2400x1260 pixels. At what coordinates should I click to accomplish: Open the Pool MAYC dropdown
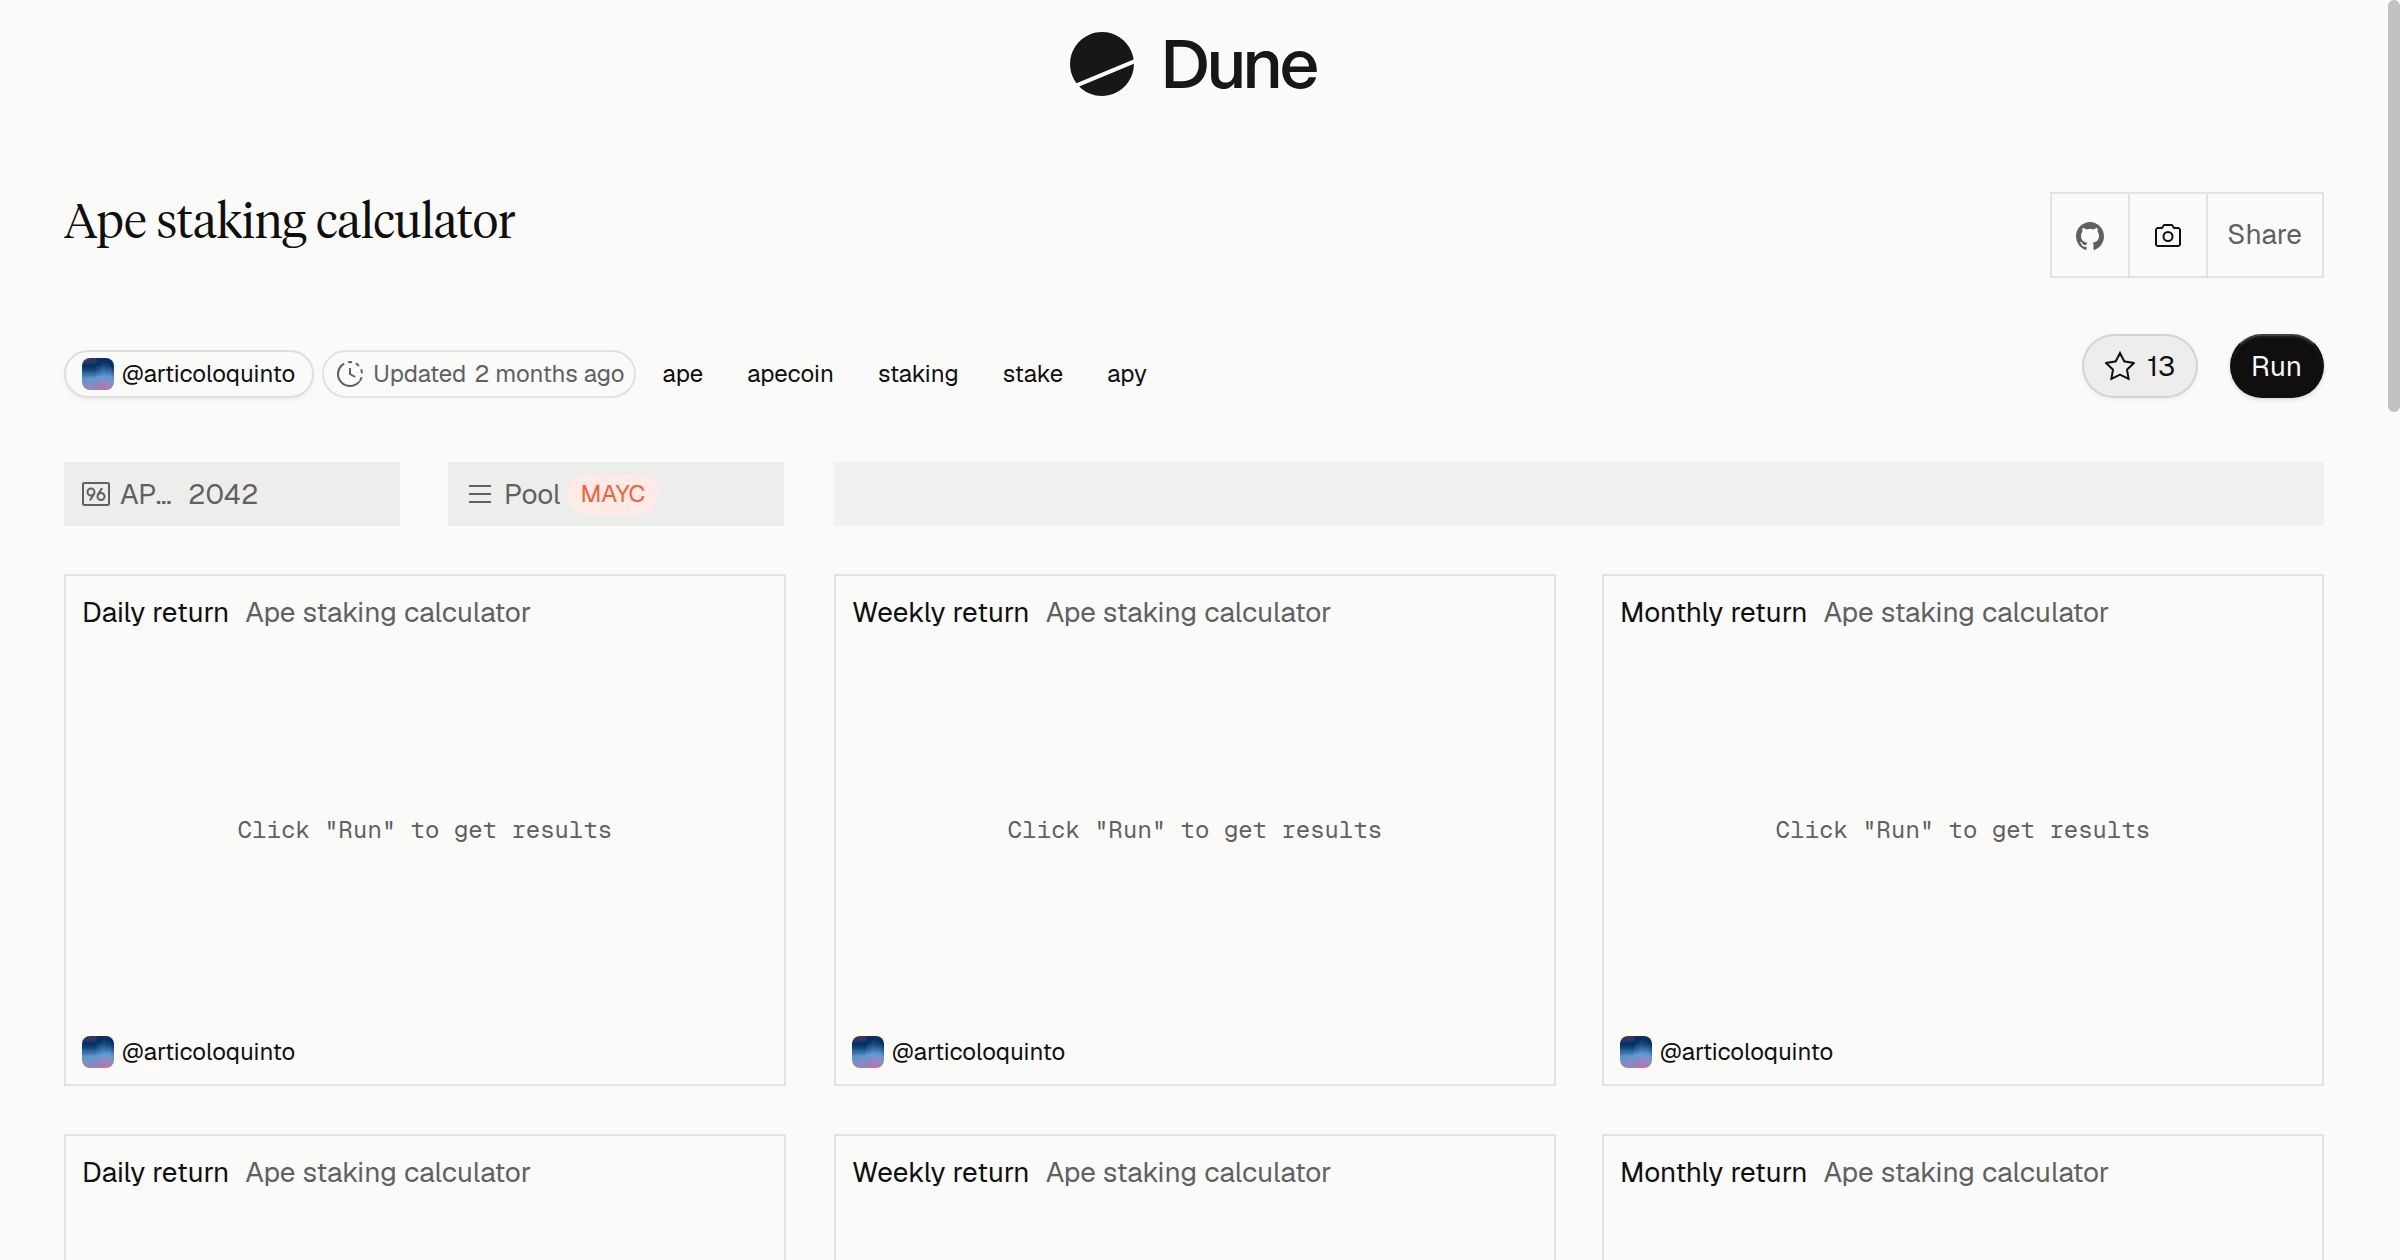[x=616, y=494]
